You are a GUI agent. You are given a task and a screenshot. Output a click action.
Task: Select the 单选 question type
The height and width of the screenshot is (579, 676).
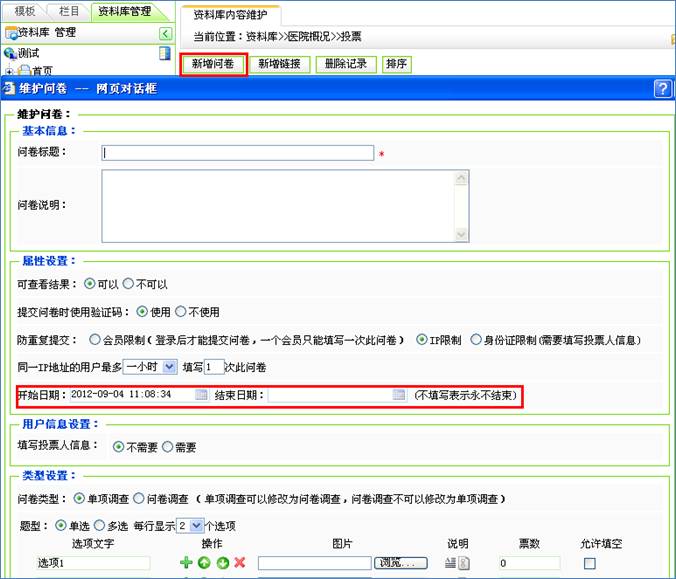pos(61,526)
